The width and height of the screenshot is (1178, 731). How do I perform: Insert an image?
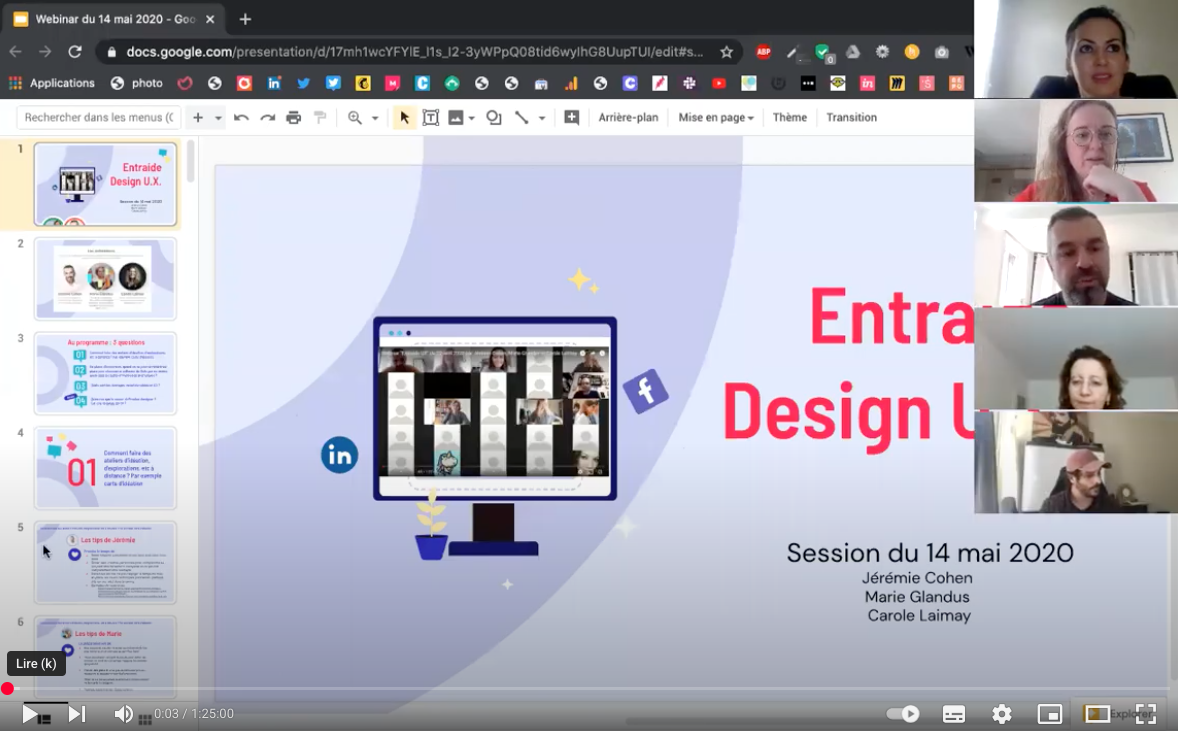tap(455, 117)
